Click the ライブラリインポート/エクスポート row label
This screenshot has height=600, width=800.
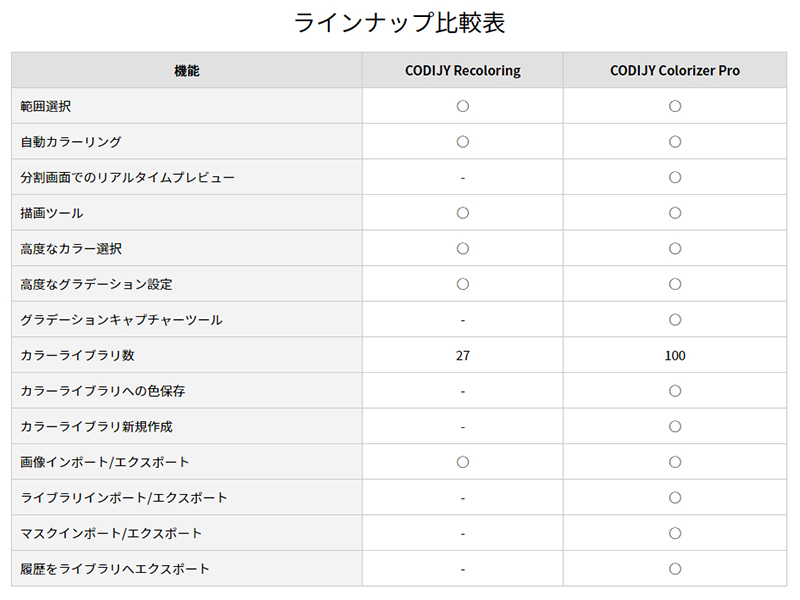coord(124,498)
